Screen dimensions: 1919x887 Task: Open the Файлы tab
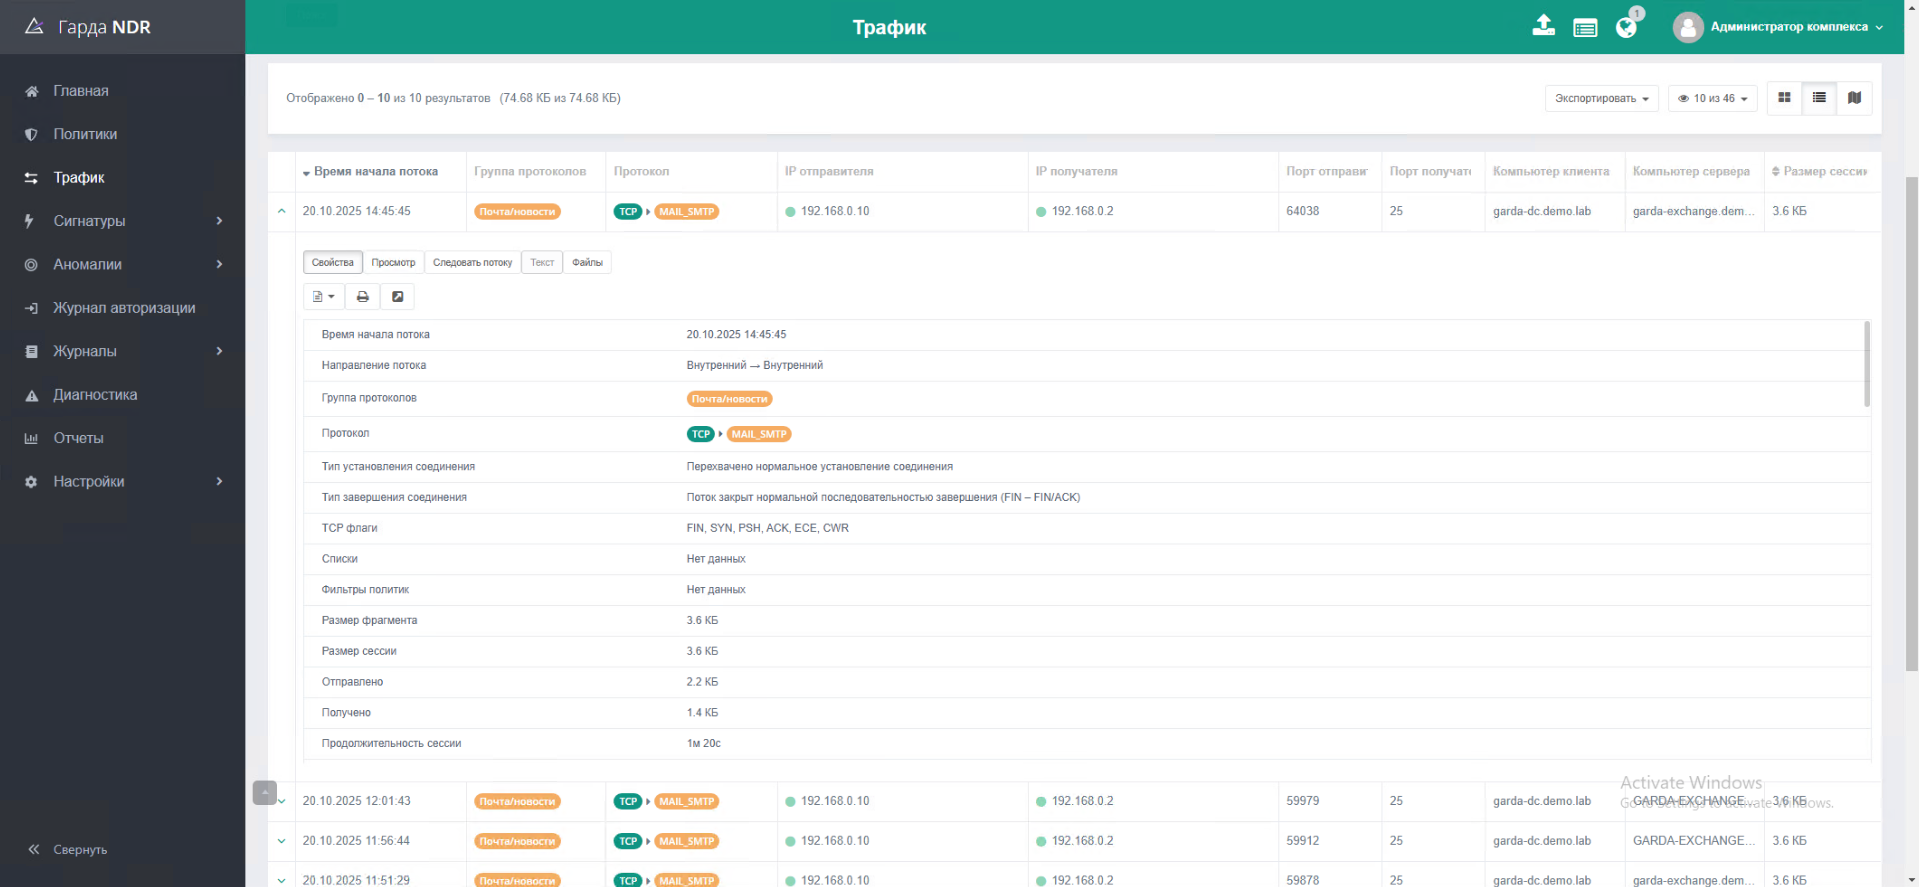click(587, 262)
